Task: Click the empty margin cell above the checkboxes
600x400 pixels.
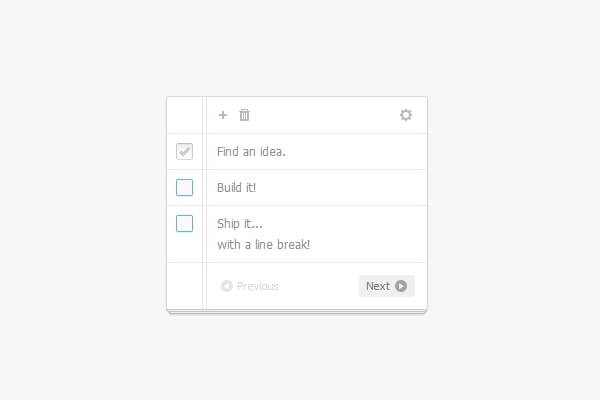Action: [x=184, y=115]
